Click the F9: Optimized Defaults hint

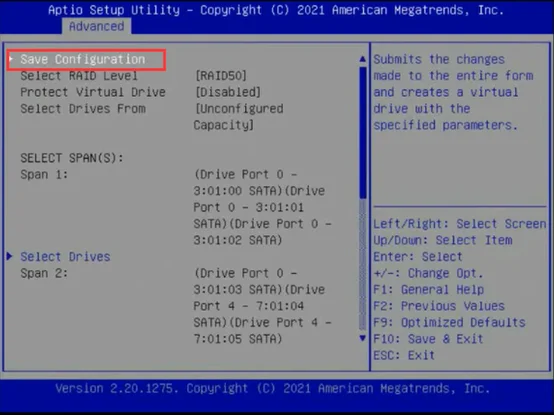click(x=449, y=323)
